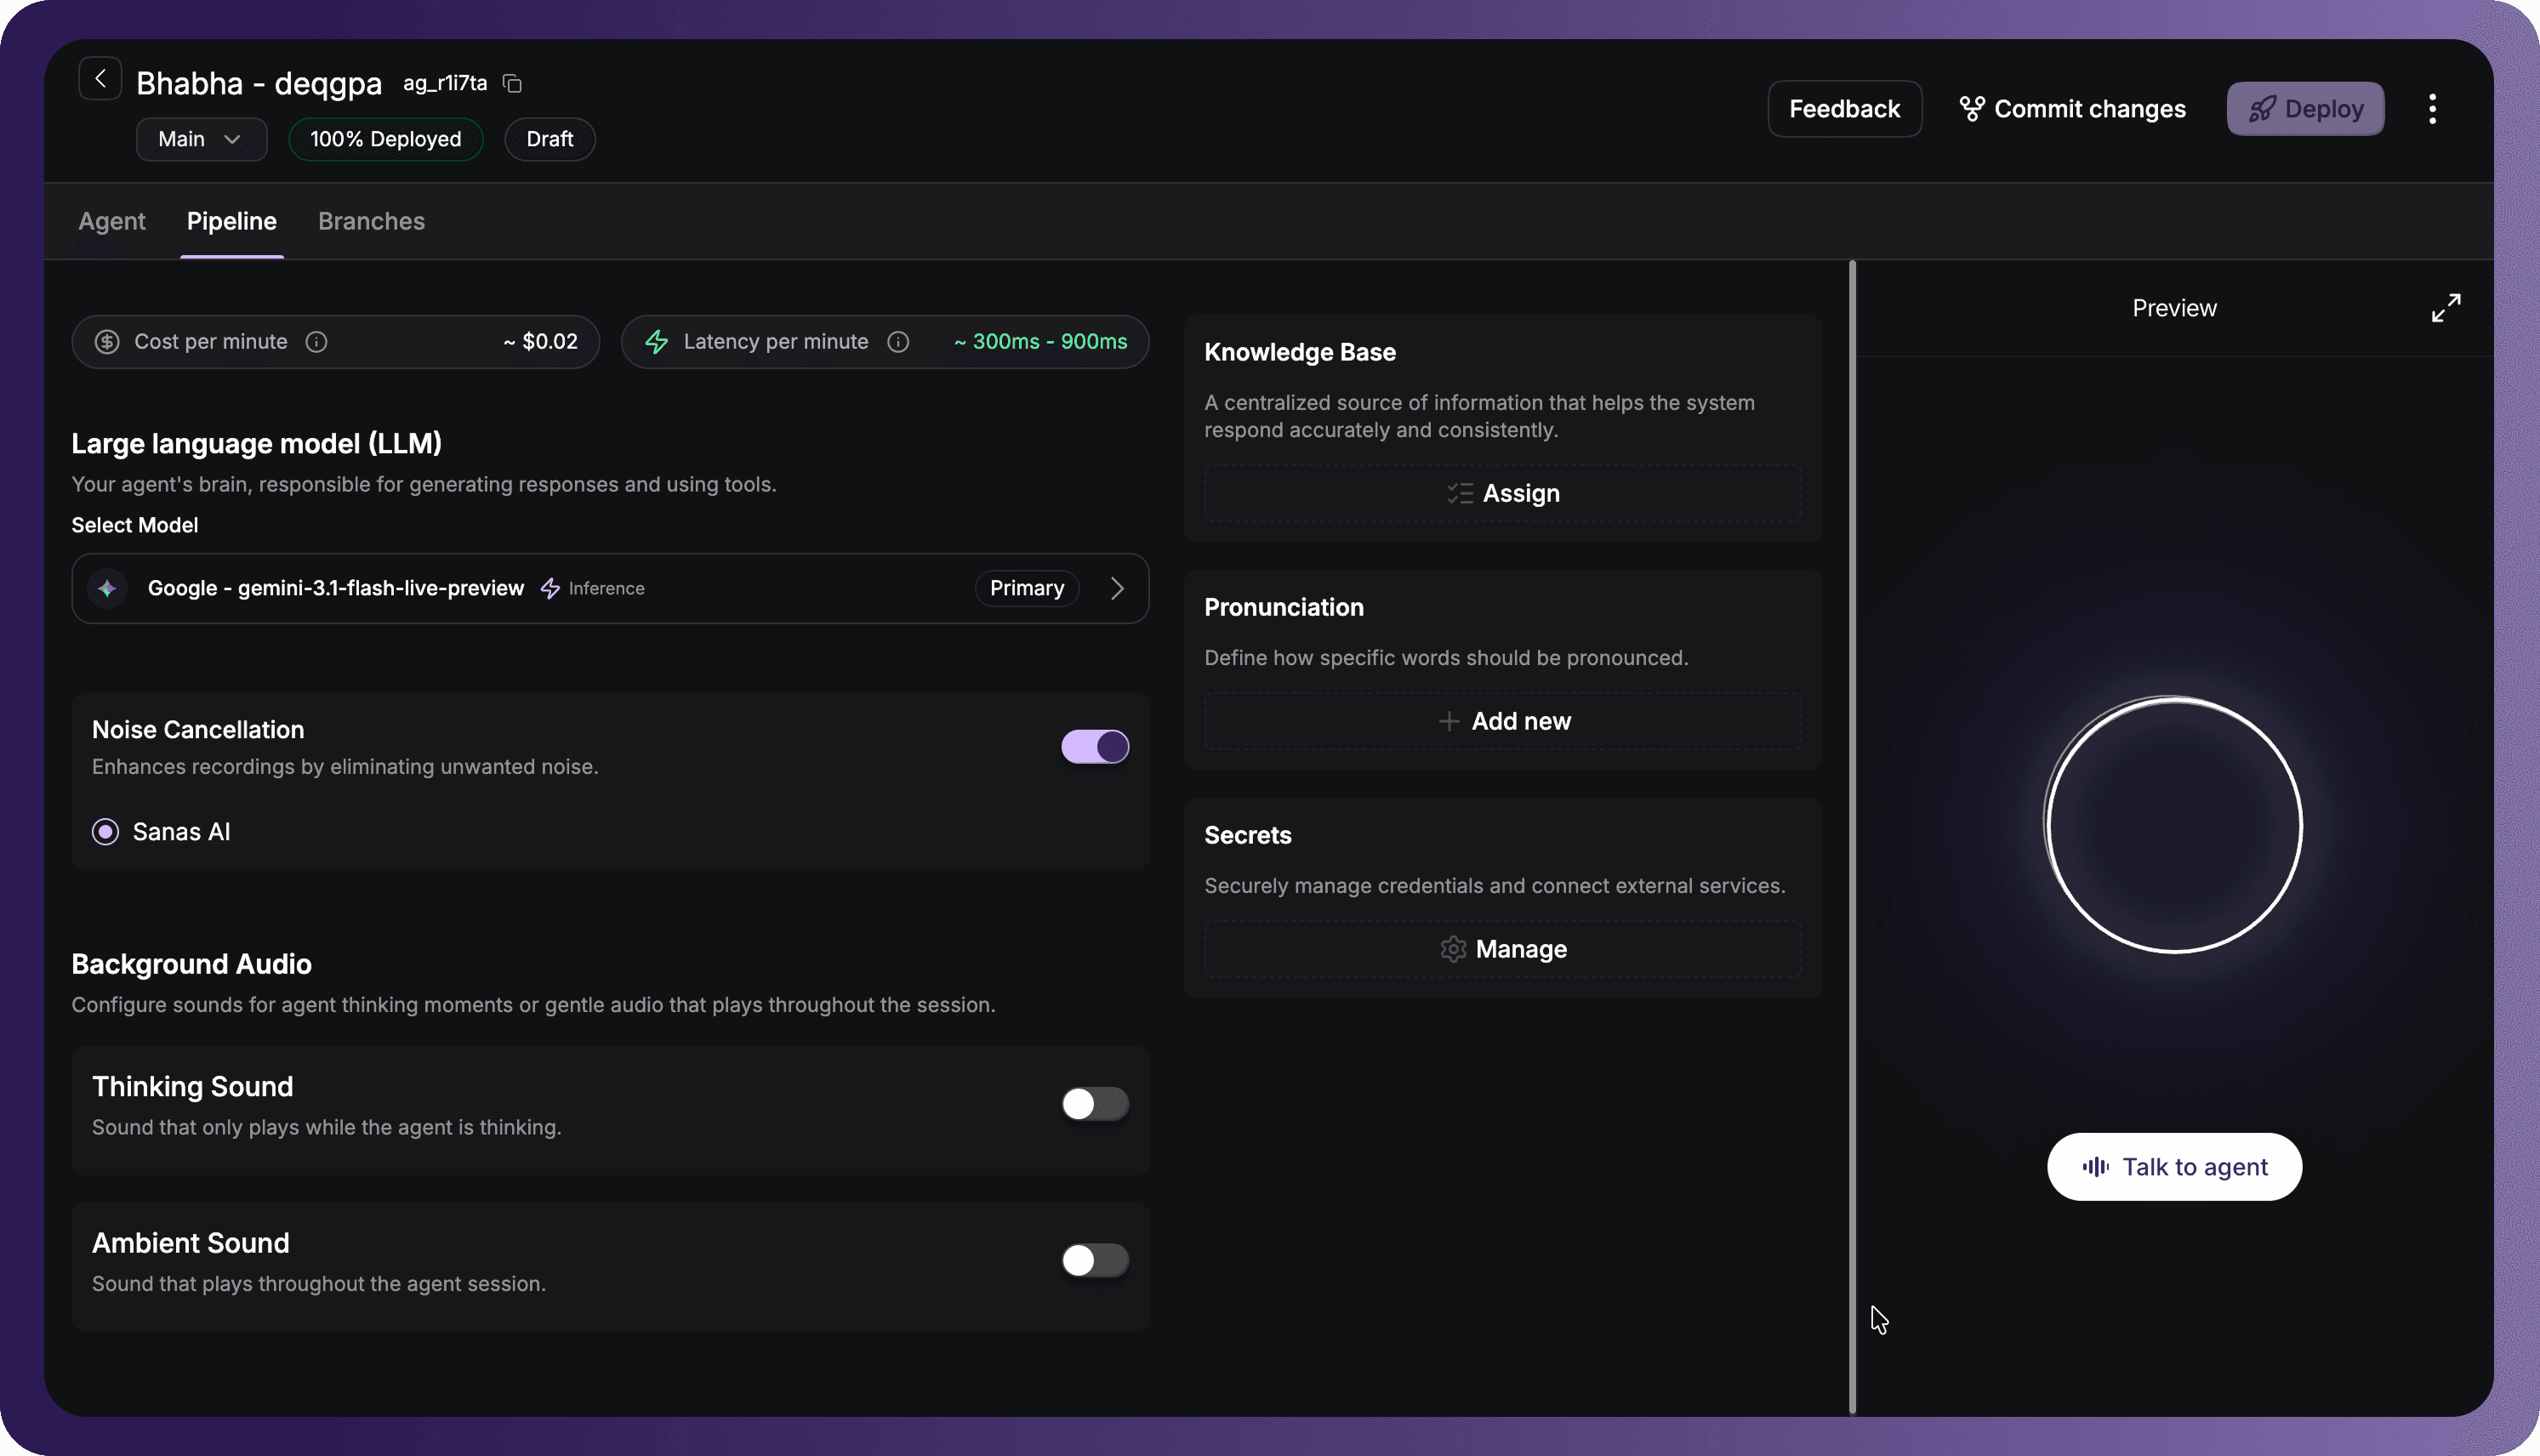Select the Sanas AI radio button
The height and width of the screenshot is (1456, 2540).
(105, 832)
